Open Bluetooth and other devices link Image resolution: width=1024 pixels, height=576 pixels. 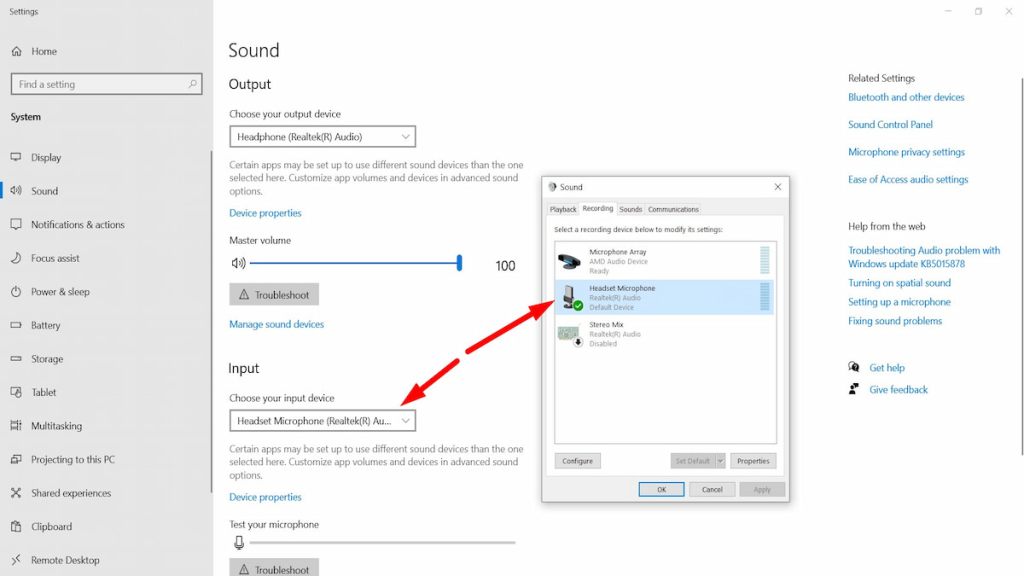tap(906, 97)
